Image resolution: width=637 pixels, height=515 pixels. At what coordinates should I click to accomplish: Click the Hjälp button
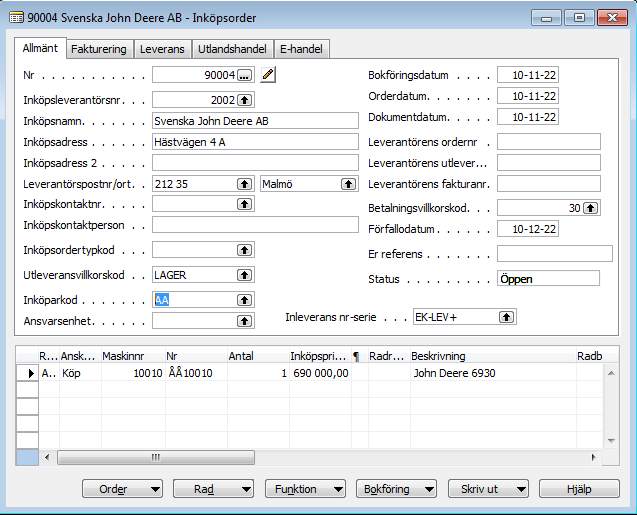pyautogui.click(x=579, y=489)
